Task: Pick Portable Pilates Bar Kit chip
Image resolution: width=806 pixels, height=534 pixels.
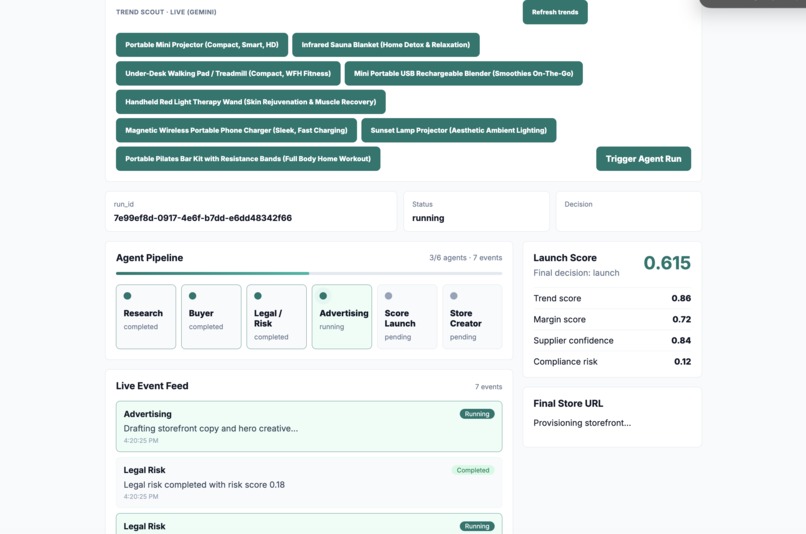Action: [248, 159]
